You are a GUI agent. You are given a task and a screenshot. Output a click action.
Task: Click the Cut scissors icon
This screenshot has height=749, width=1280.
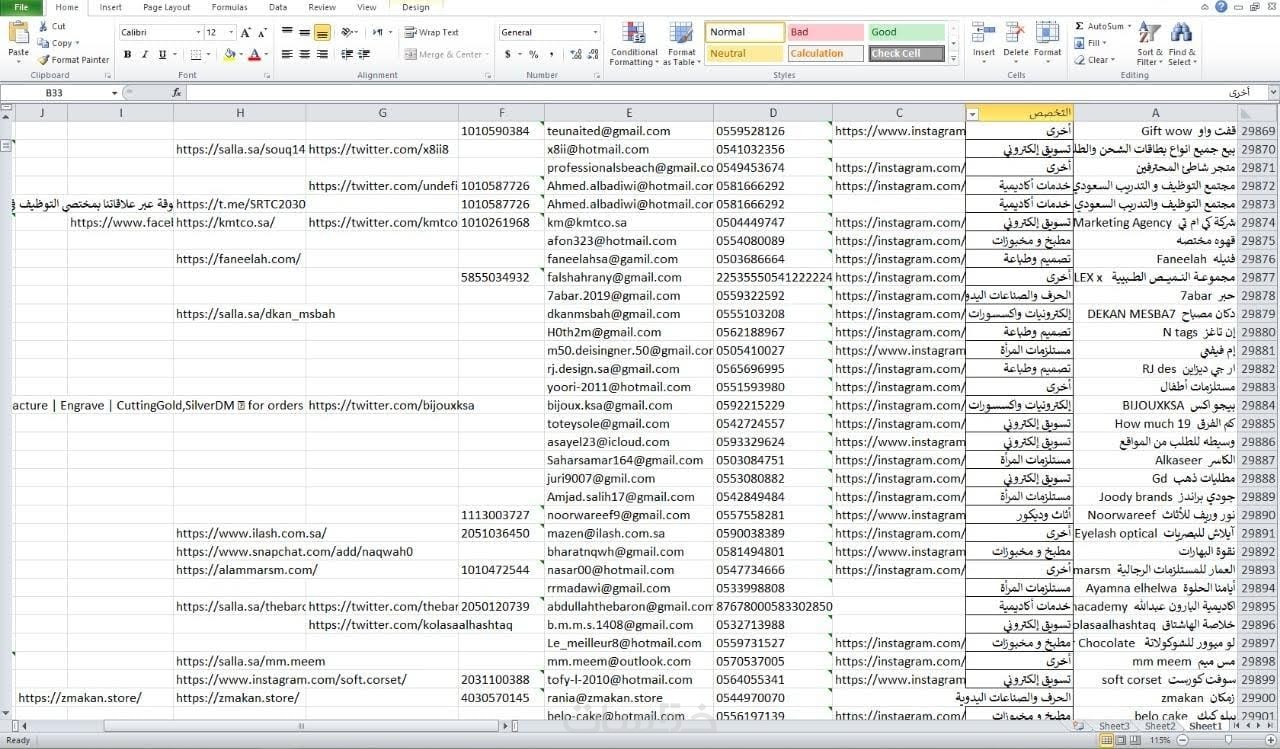[44, 27]
